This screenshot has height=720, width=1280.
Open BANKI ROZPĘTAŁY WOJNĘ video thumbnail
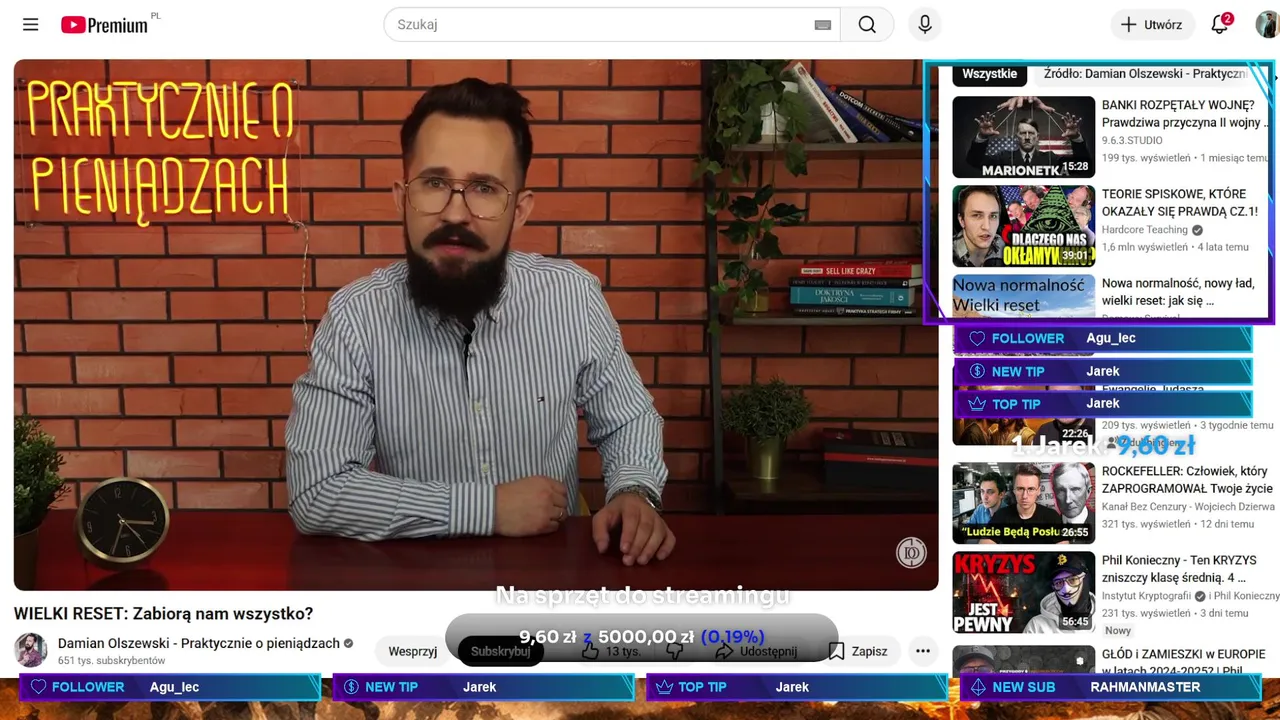pos(1023,137)
